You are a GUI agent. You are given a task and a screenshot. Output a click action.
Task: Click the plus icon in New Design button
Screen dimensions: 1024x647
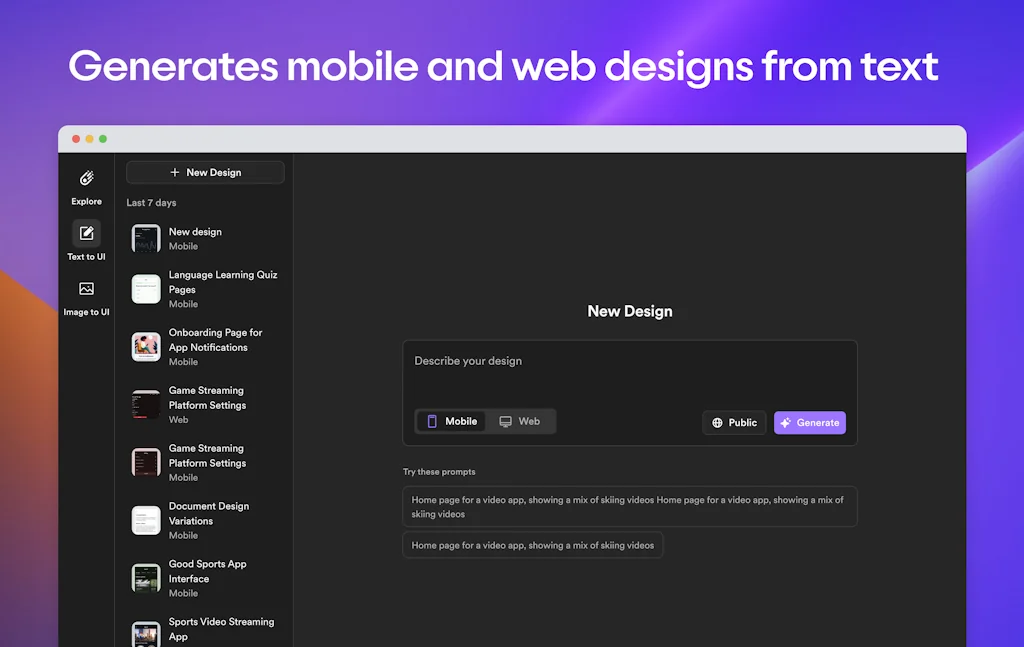(174, 172)
